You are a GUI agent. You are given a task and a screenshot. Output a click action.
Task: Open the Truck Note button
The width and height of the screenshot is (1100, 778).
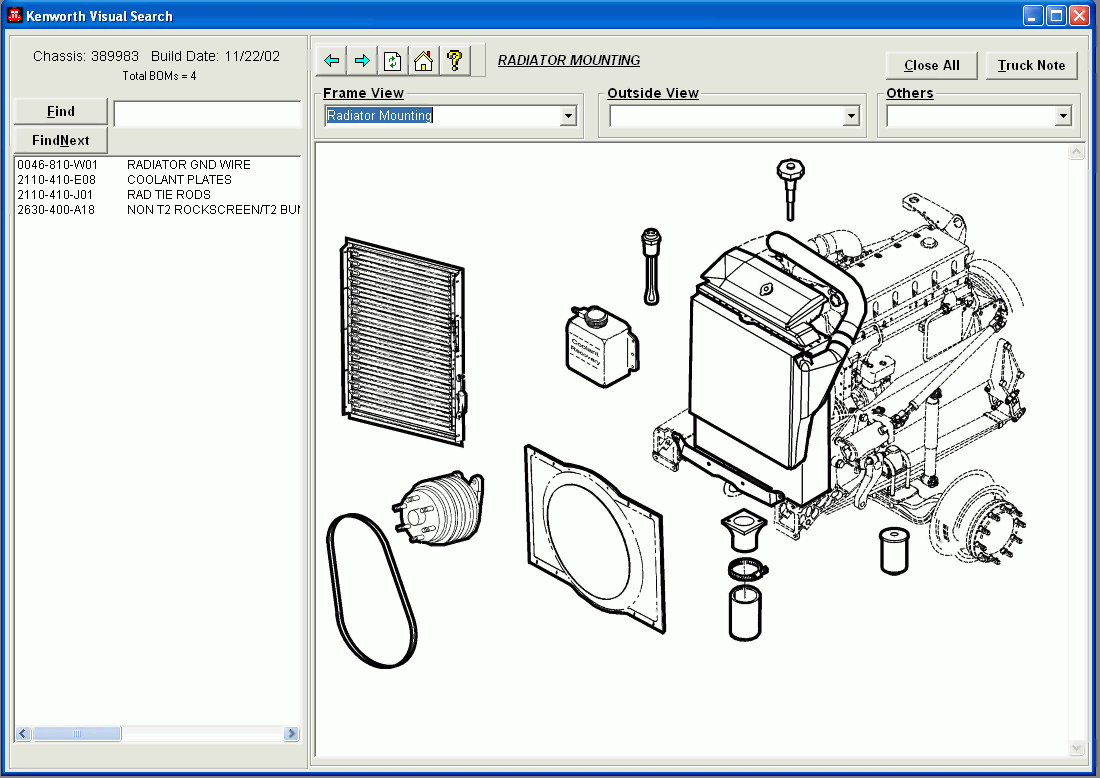1031,66
